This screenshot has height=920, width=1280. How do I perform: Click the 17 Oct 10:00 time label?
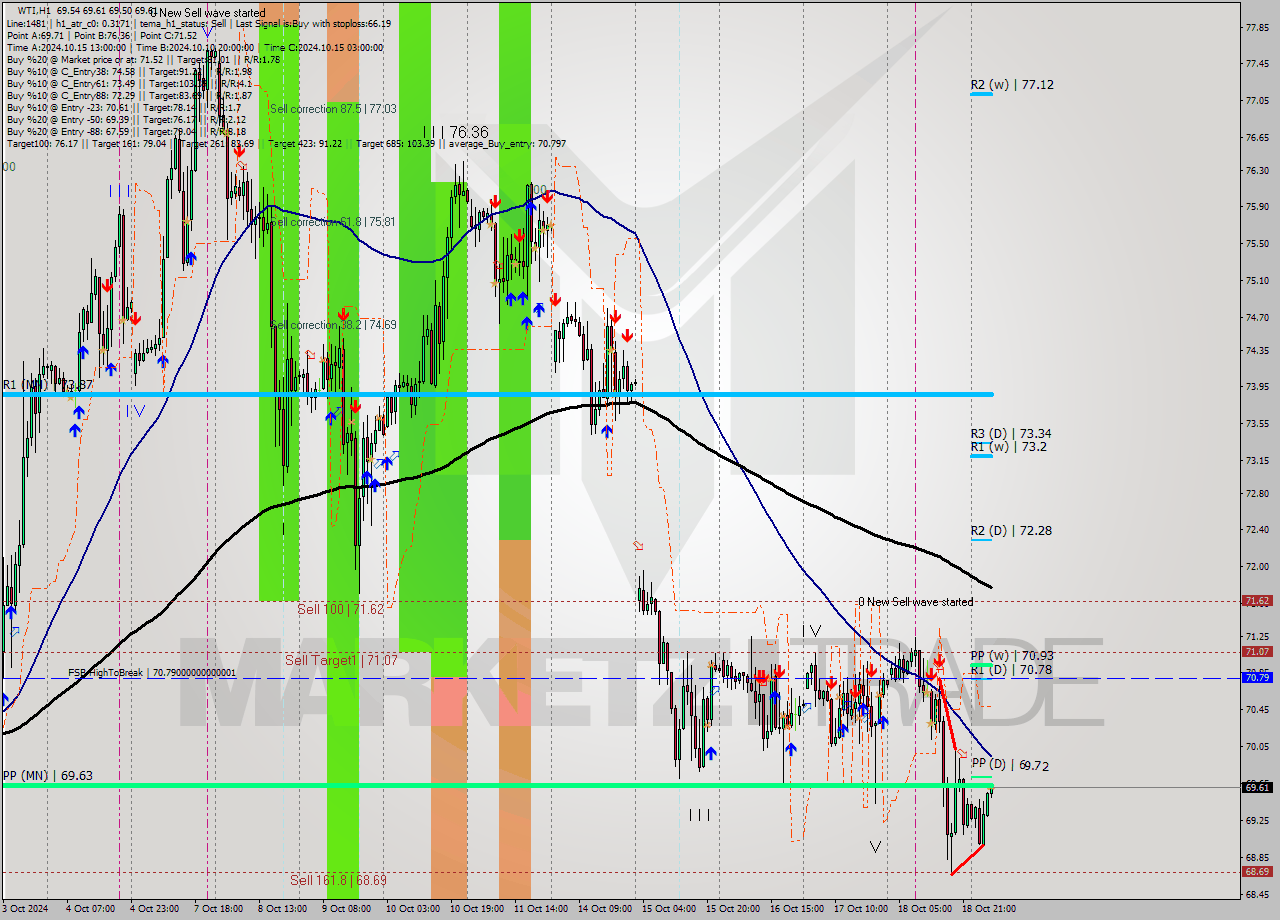click(860, 909)
